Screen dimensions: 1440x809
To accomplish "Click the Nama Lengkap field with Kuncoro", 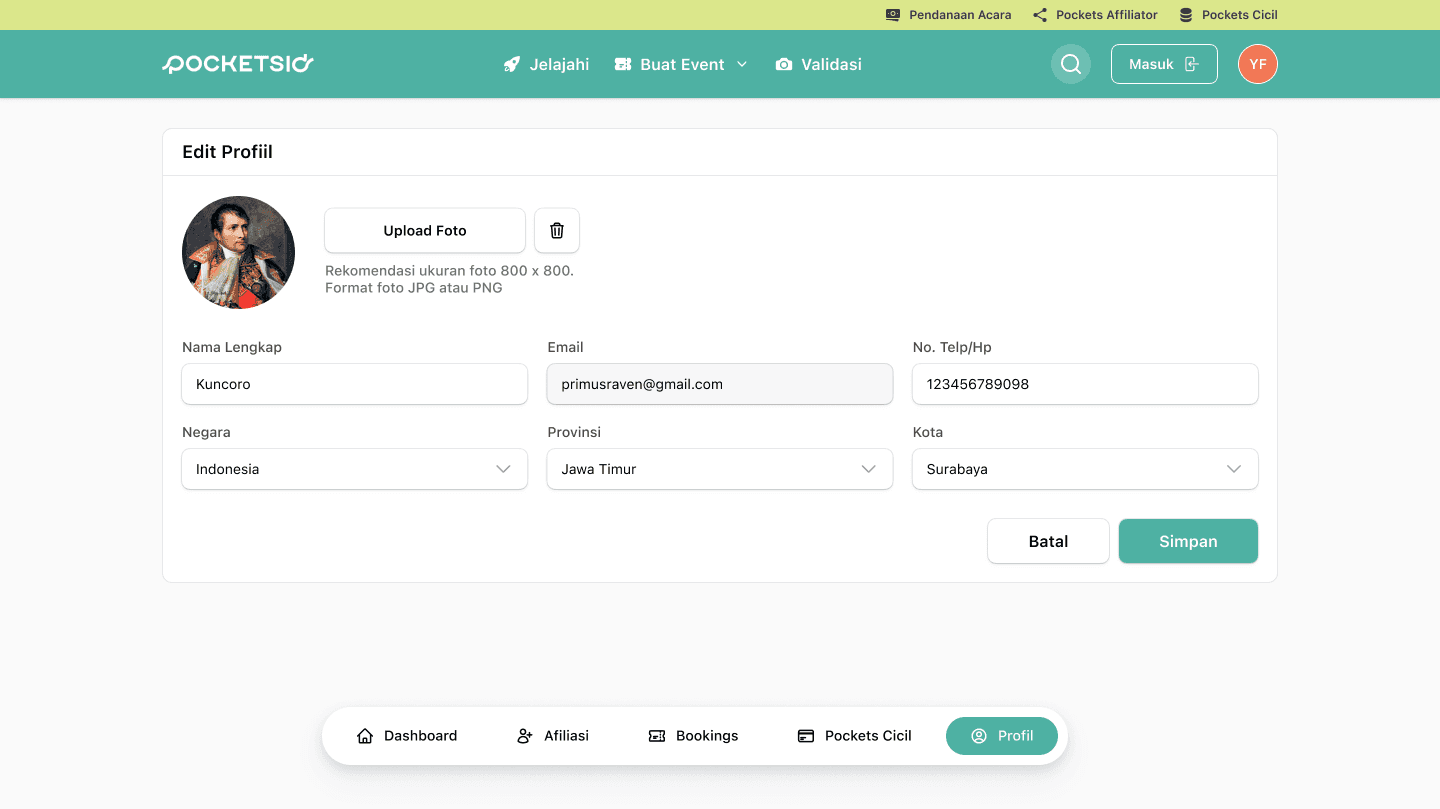I will [354, 384].
